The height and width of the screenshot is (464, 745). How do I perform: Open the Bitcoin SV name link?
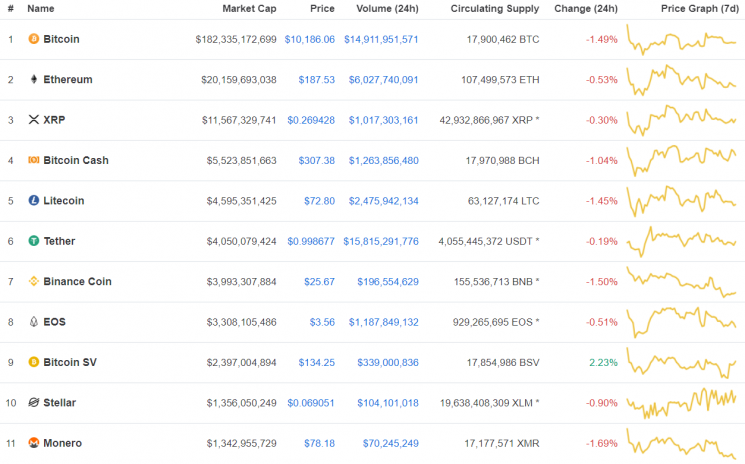coord(70,362)
